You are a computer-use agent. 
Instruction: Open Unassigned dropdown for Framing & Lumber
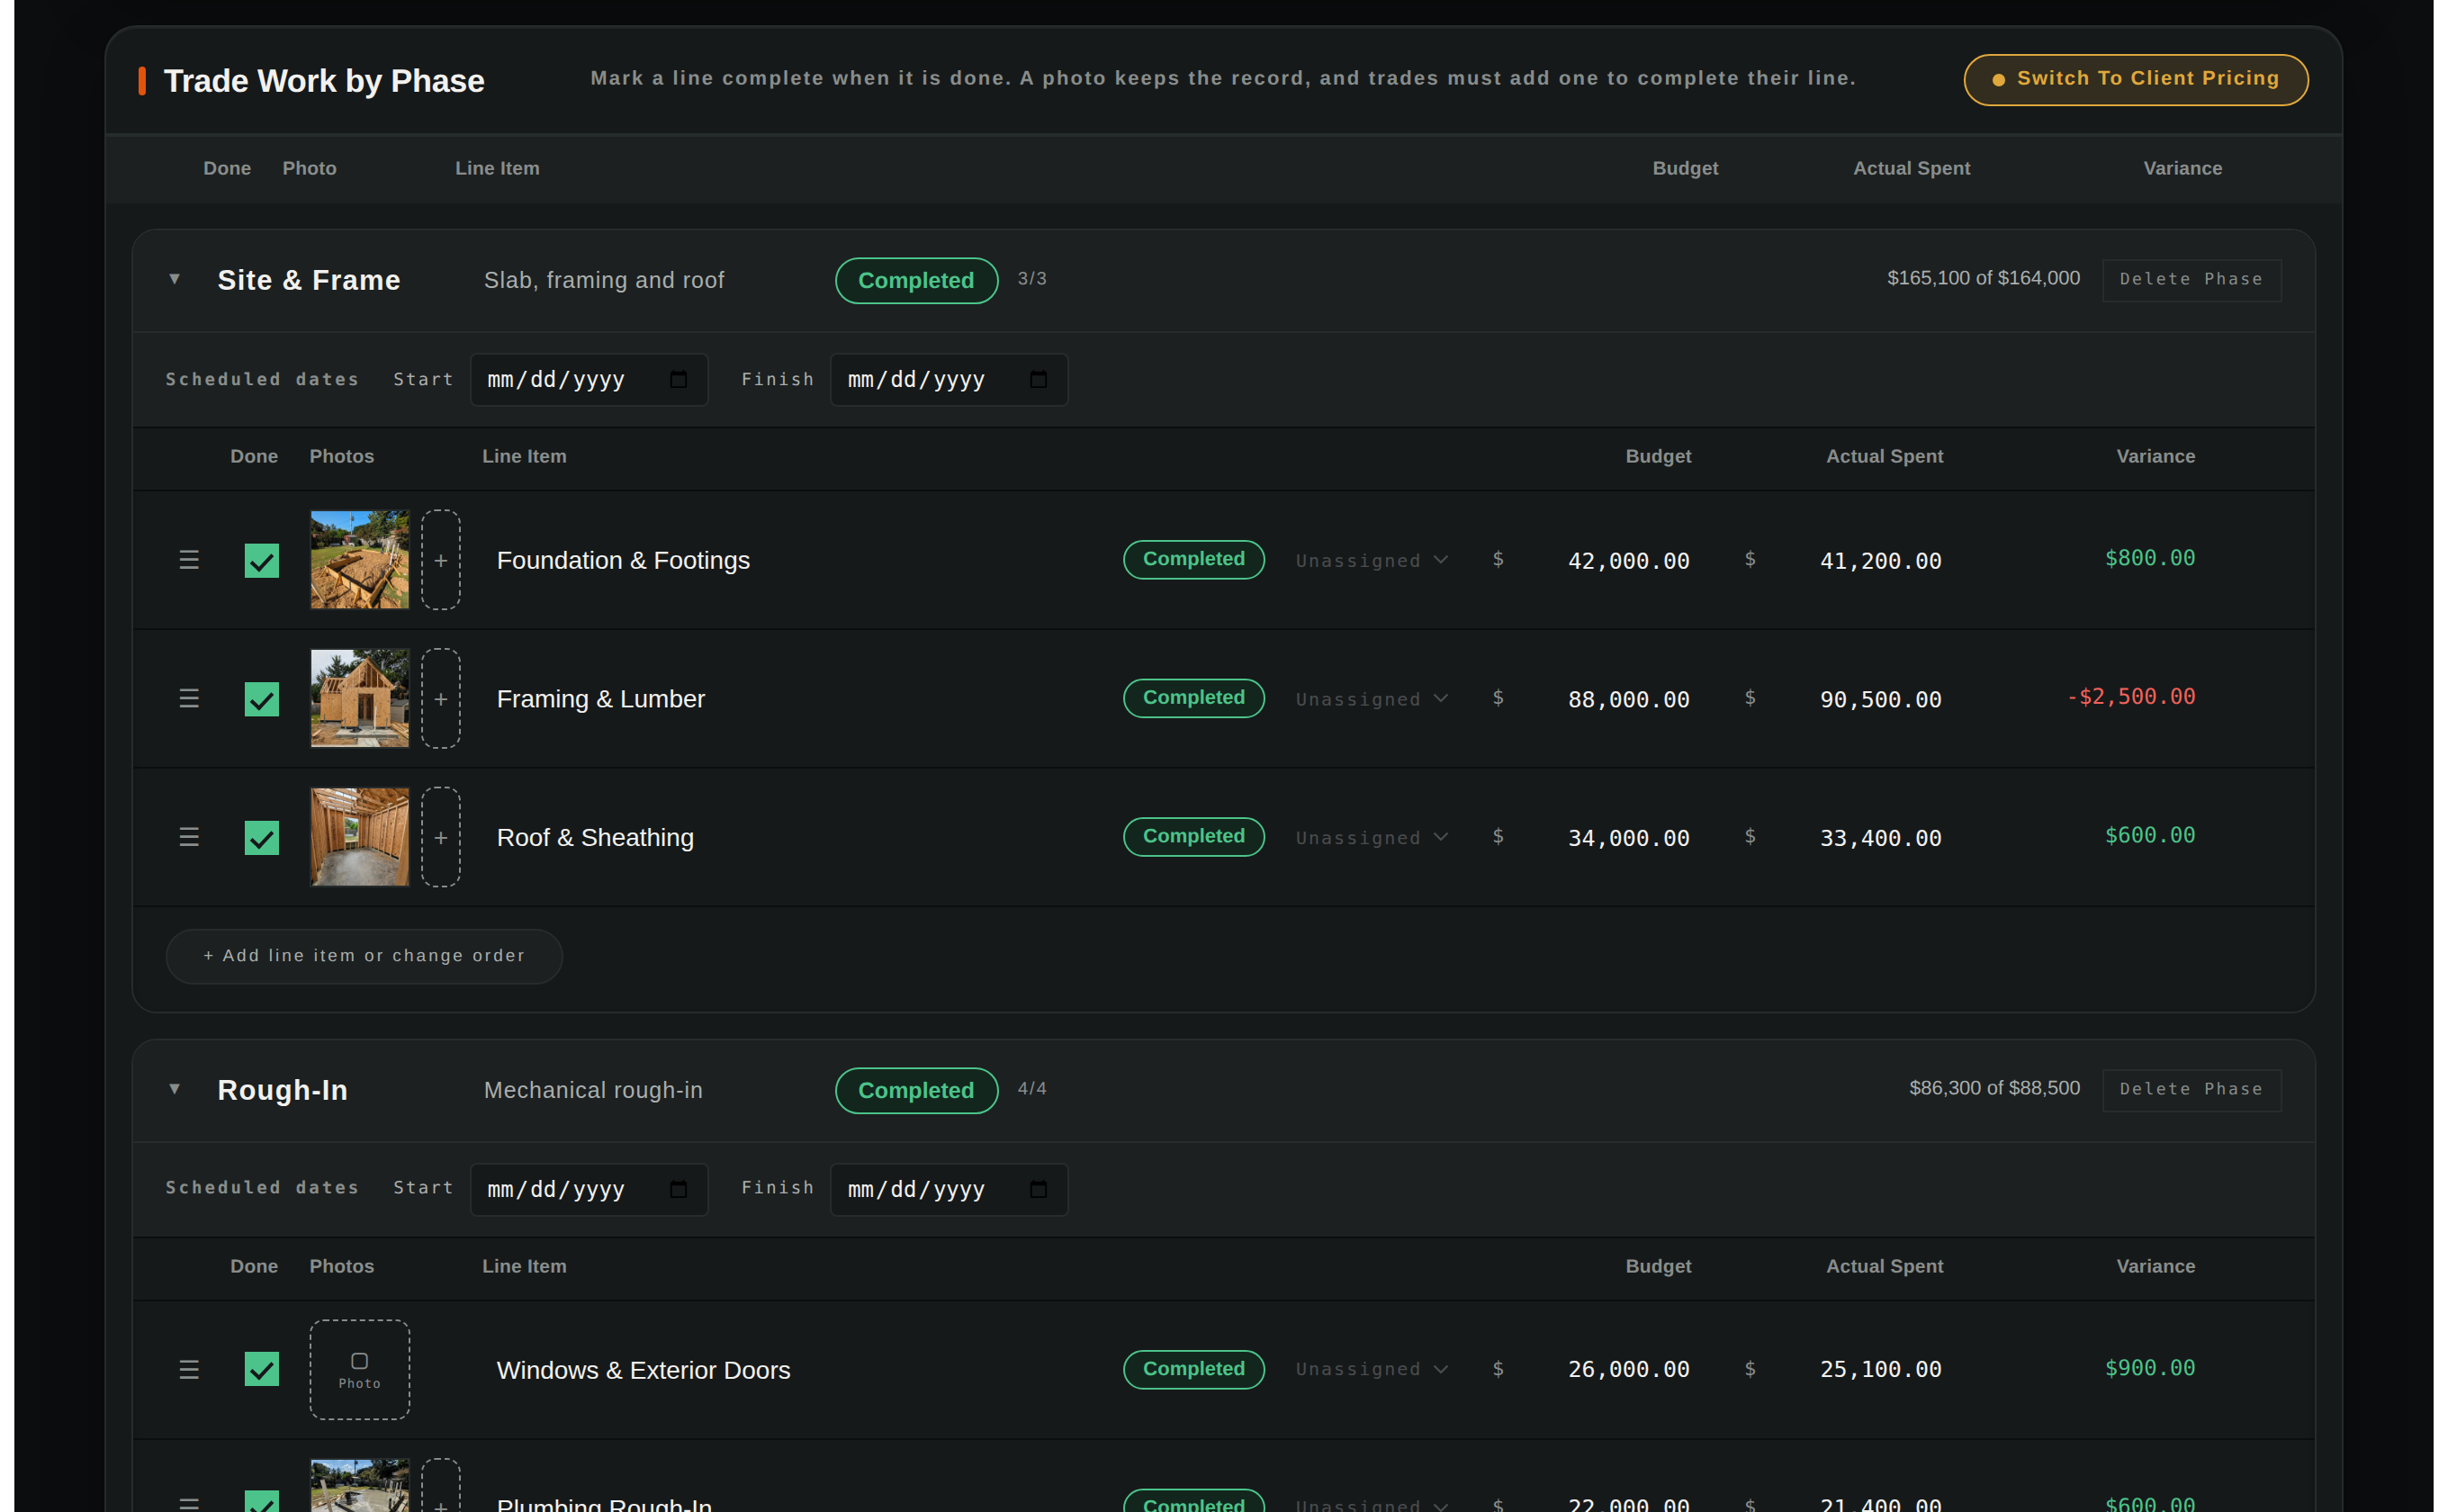(1371, 699)
